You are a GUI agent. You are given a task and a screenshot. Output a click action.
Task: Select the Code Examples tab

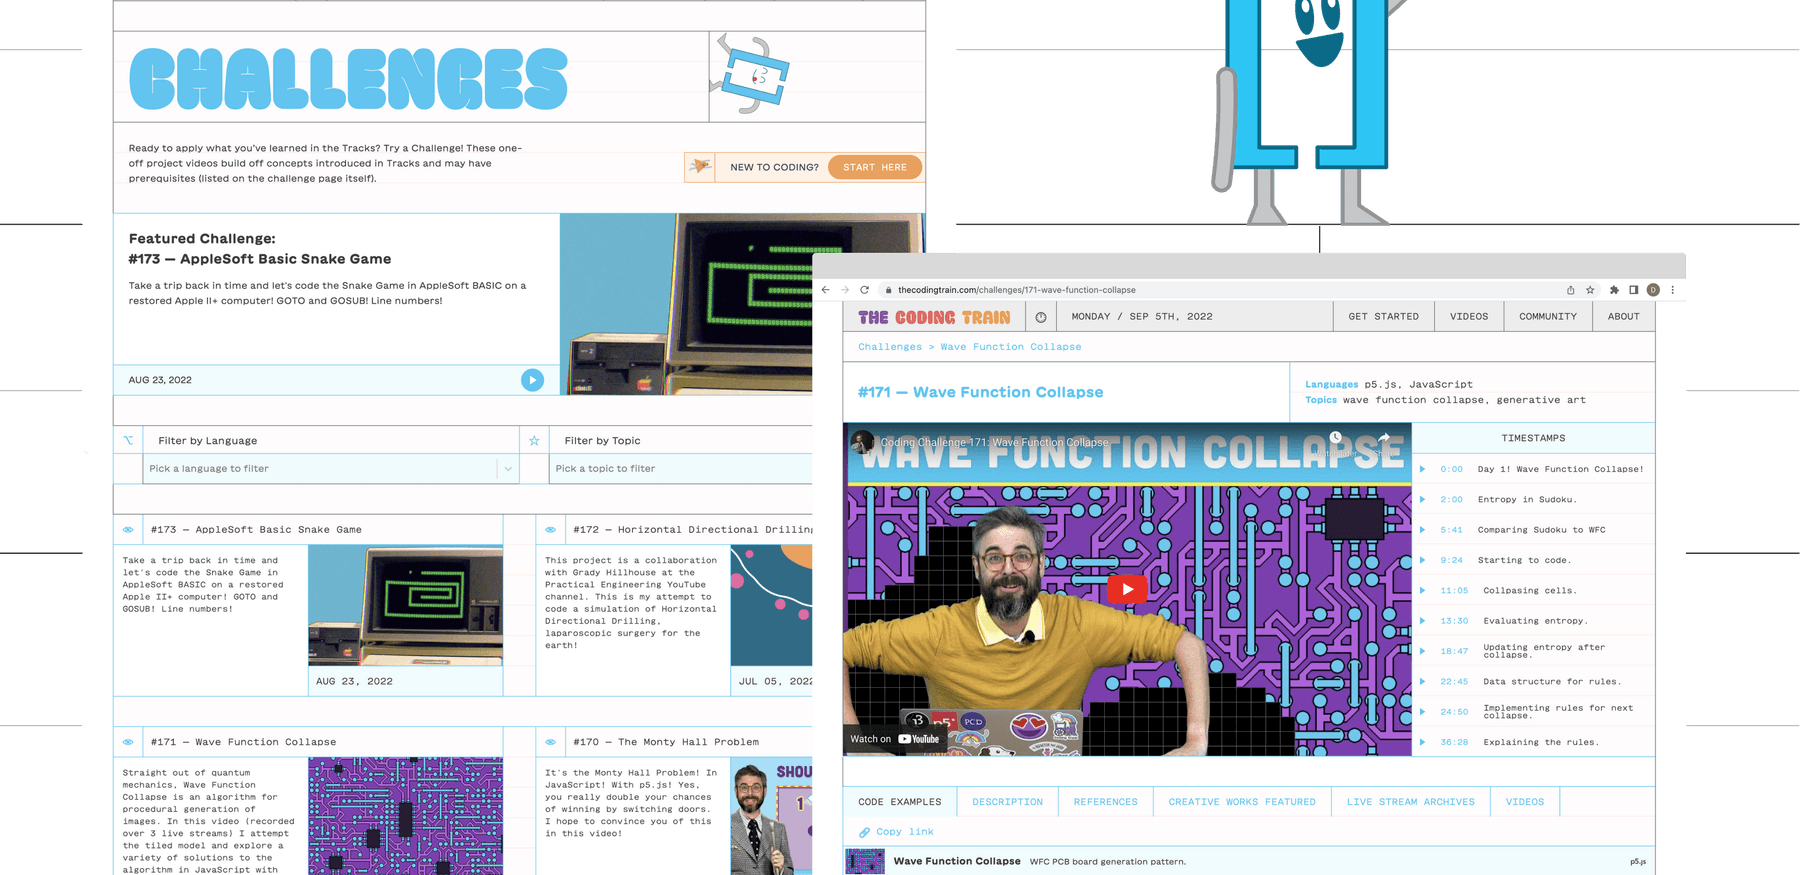(900, 802)
